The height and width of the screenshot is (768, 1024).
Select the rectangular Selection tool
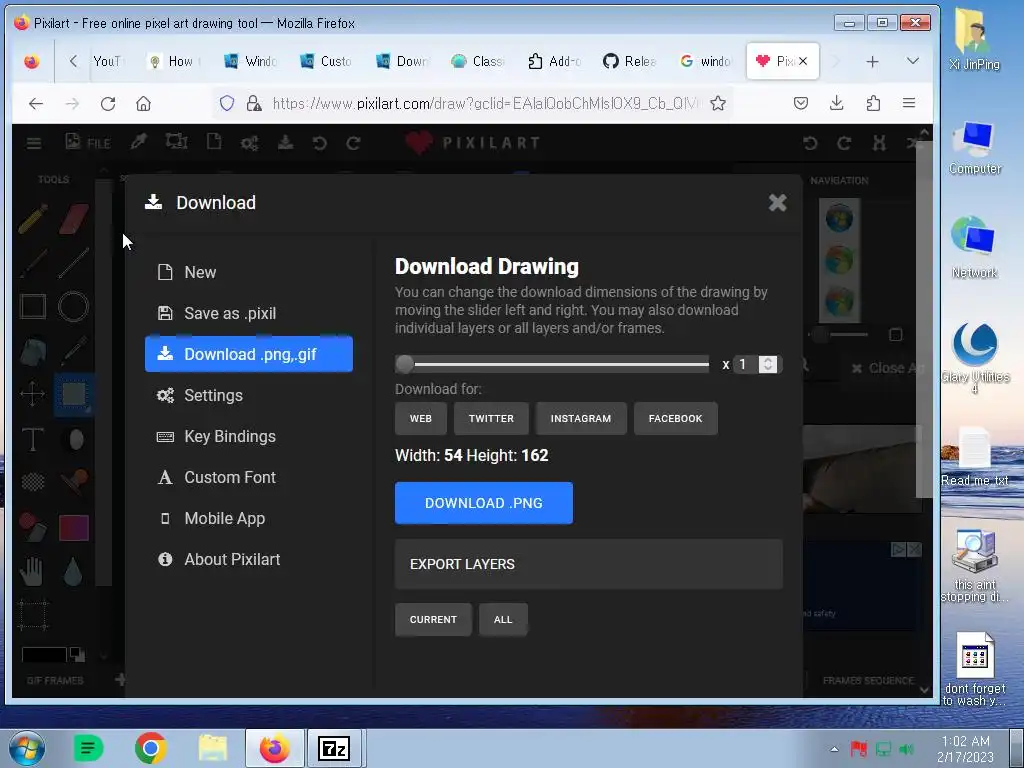[x=74, y=394]
